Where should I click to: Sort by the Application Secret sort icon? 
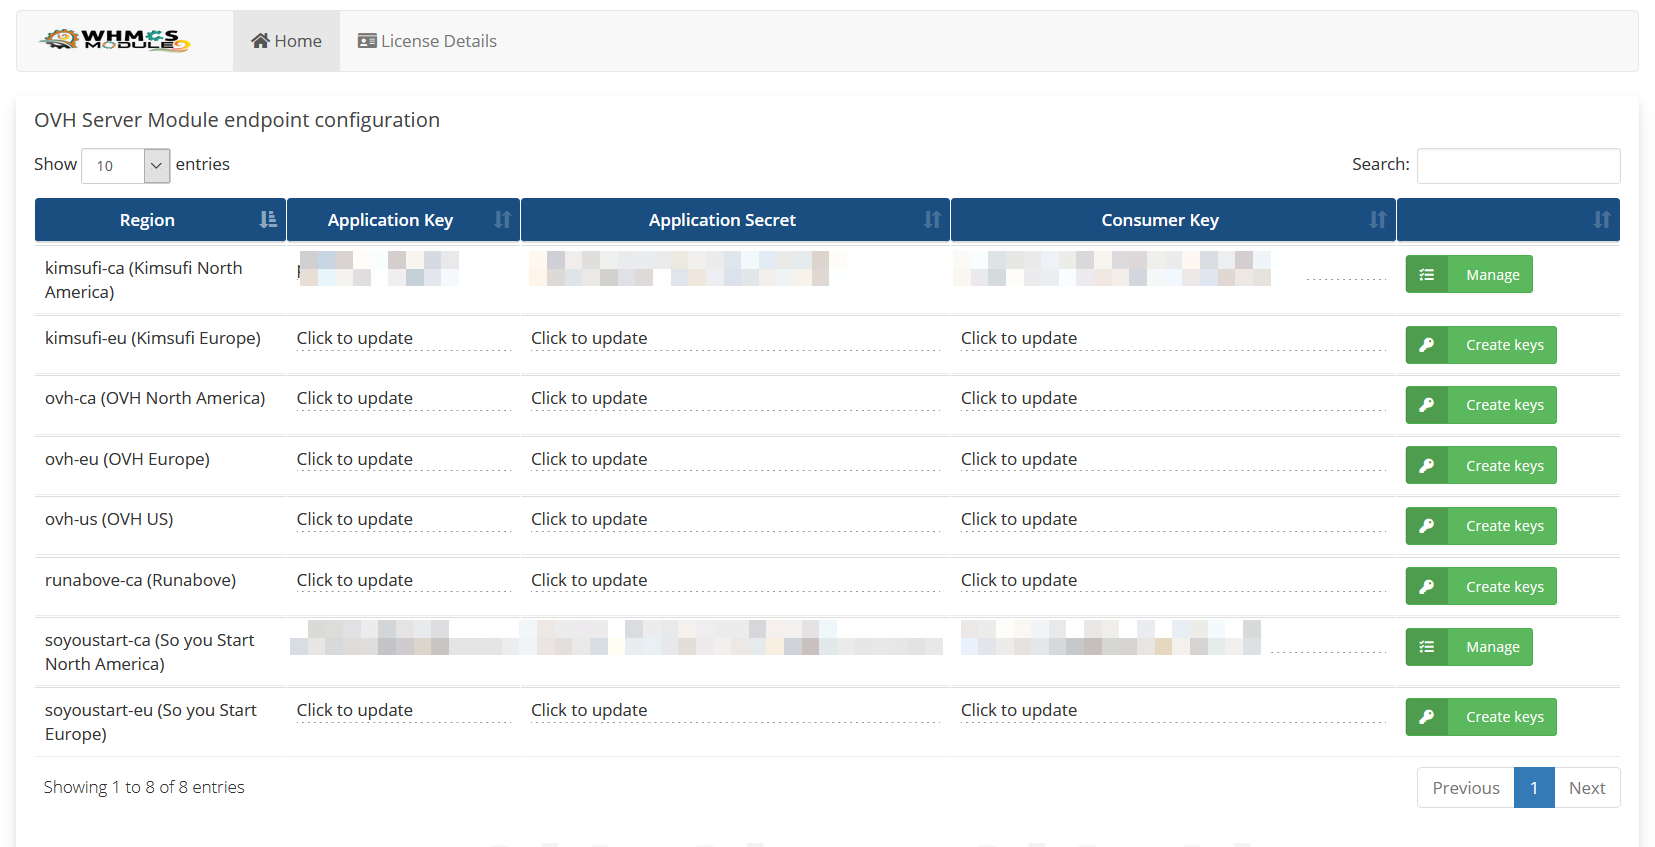tap(932, 219)
